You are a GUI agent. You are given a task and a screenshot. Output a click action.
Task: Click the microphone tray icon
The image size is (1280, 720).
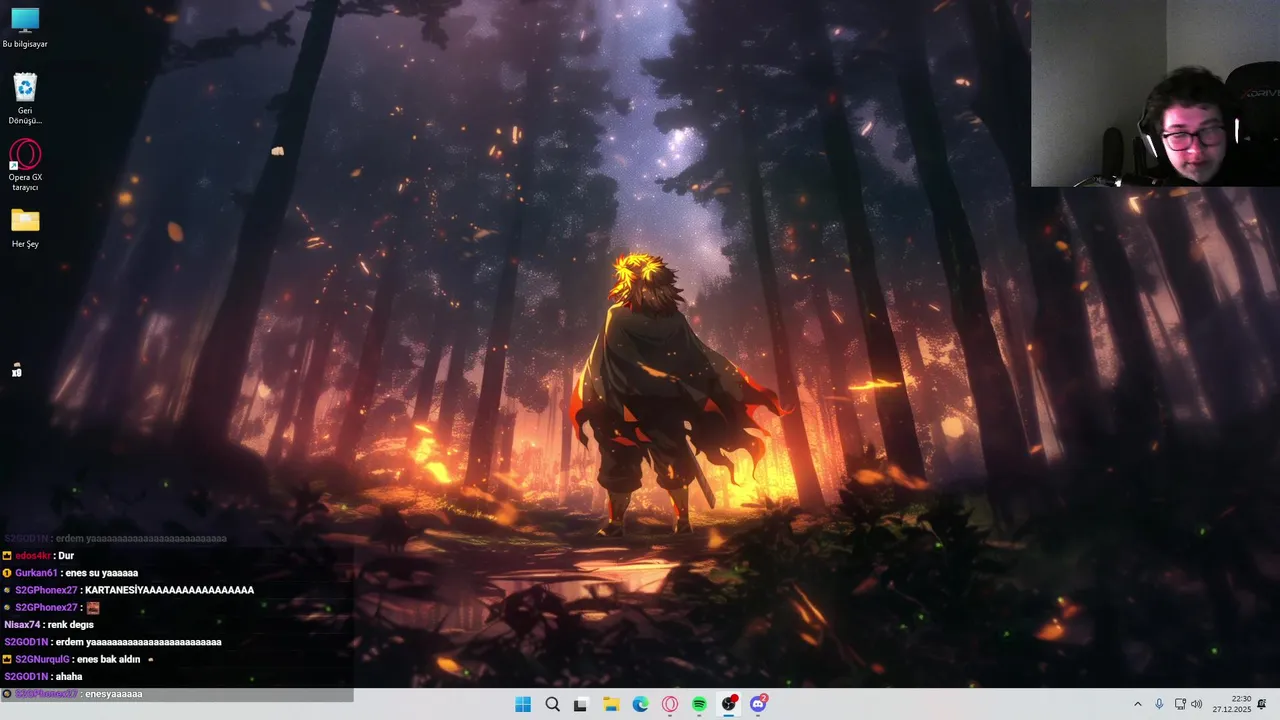(x=1159, y=704)
